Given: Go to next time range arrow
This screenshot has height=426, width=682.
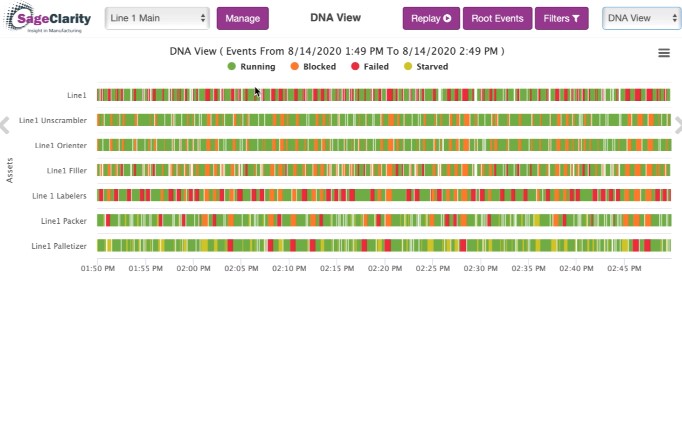Looking at the screenshot, I should point(678,125).
